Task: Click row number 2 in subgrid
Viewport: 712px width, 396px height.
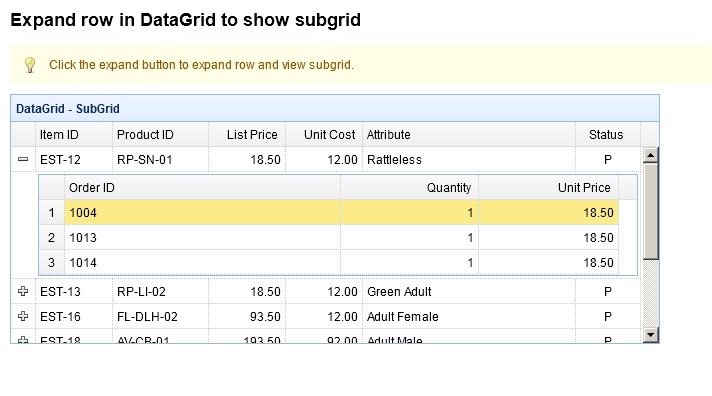Action: [51, 238]
